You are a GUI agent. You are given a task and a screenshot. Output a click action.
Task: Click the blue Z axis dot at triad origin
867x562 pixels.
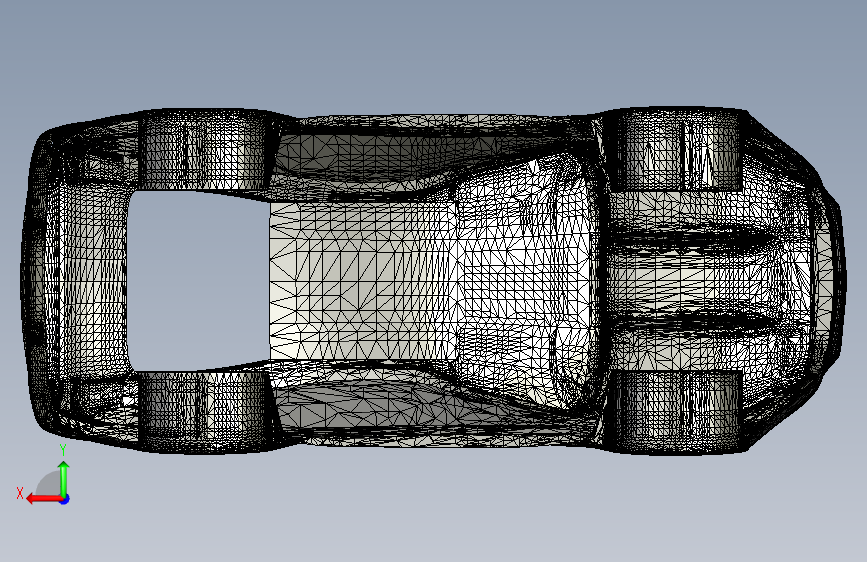tap(65, 499)
